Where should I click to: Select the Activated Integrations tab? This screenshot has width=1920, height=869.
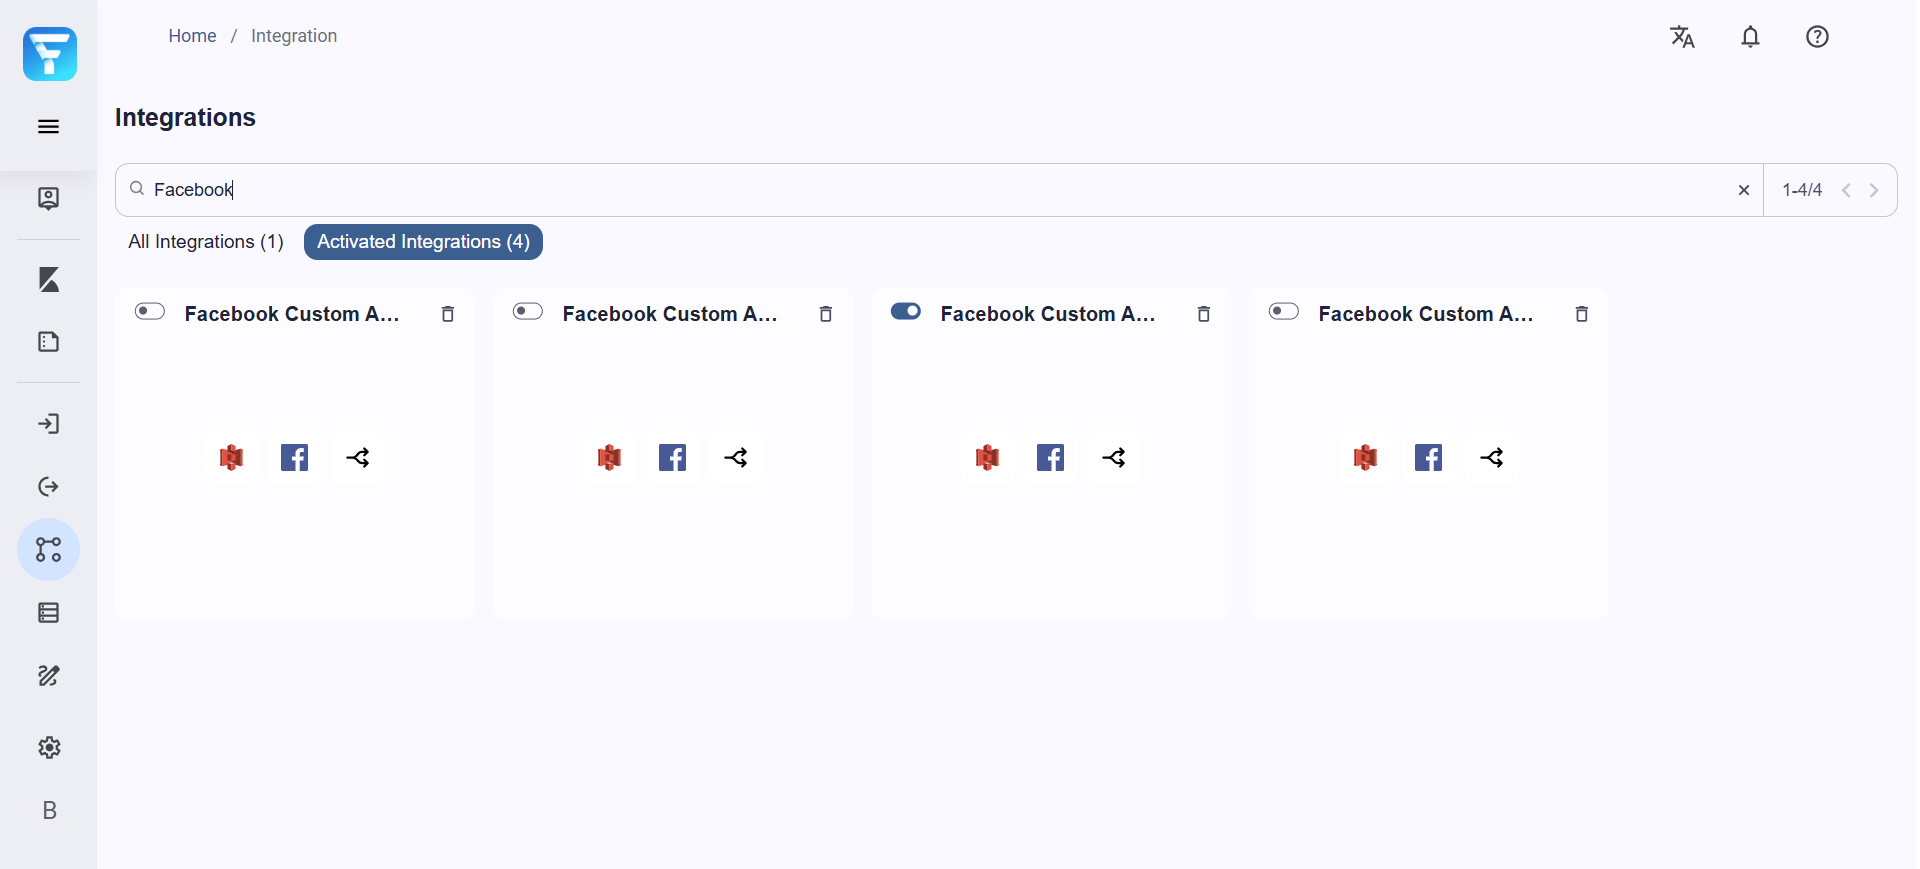tap(422, 241)
